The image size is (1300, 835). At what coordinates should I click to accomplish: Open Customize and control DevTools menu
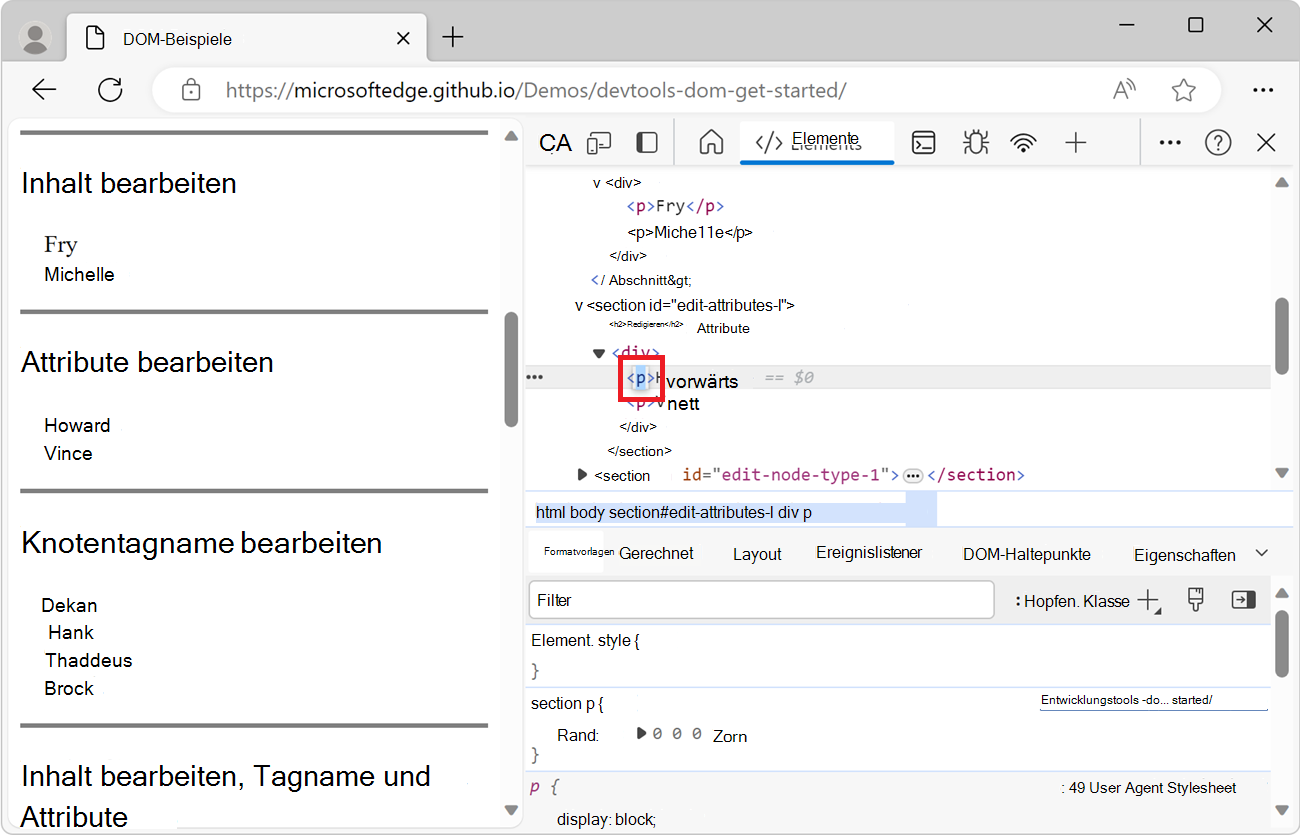(1170, 143)
